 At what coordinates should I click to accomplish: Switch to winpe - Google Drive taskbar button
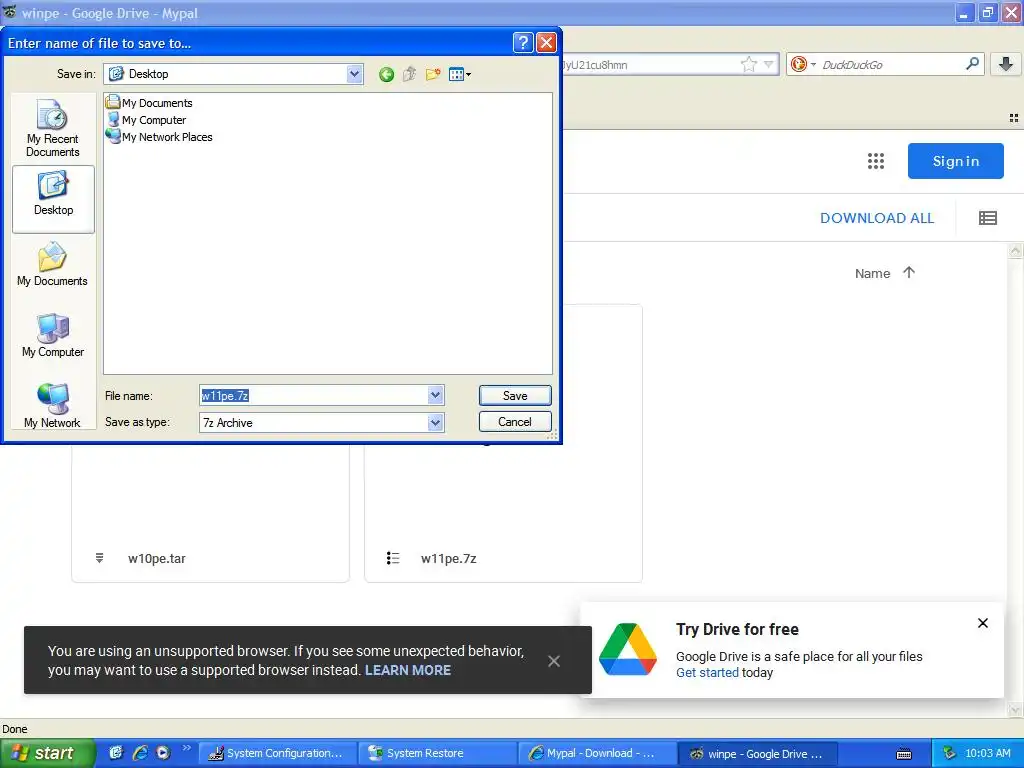coord(758,754)
